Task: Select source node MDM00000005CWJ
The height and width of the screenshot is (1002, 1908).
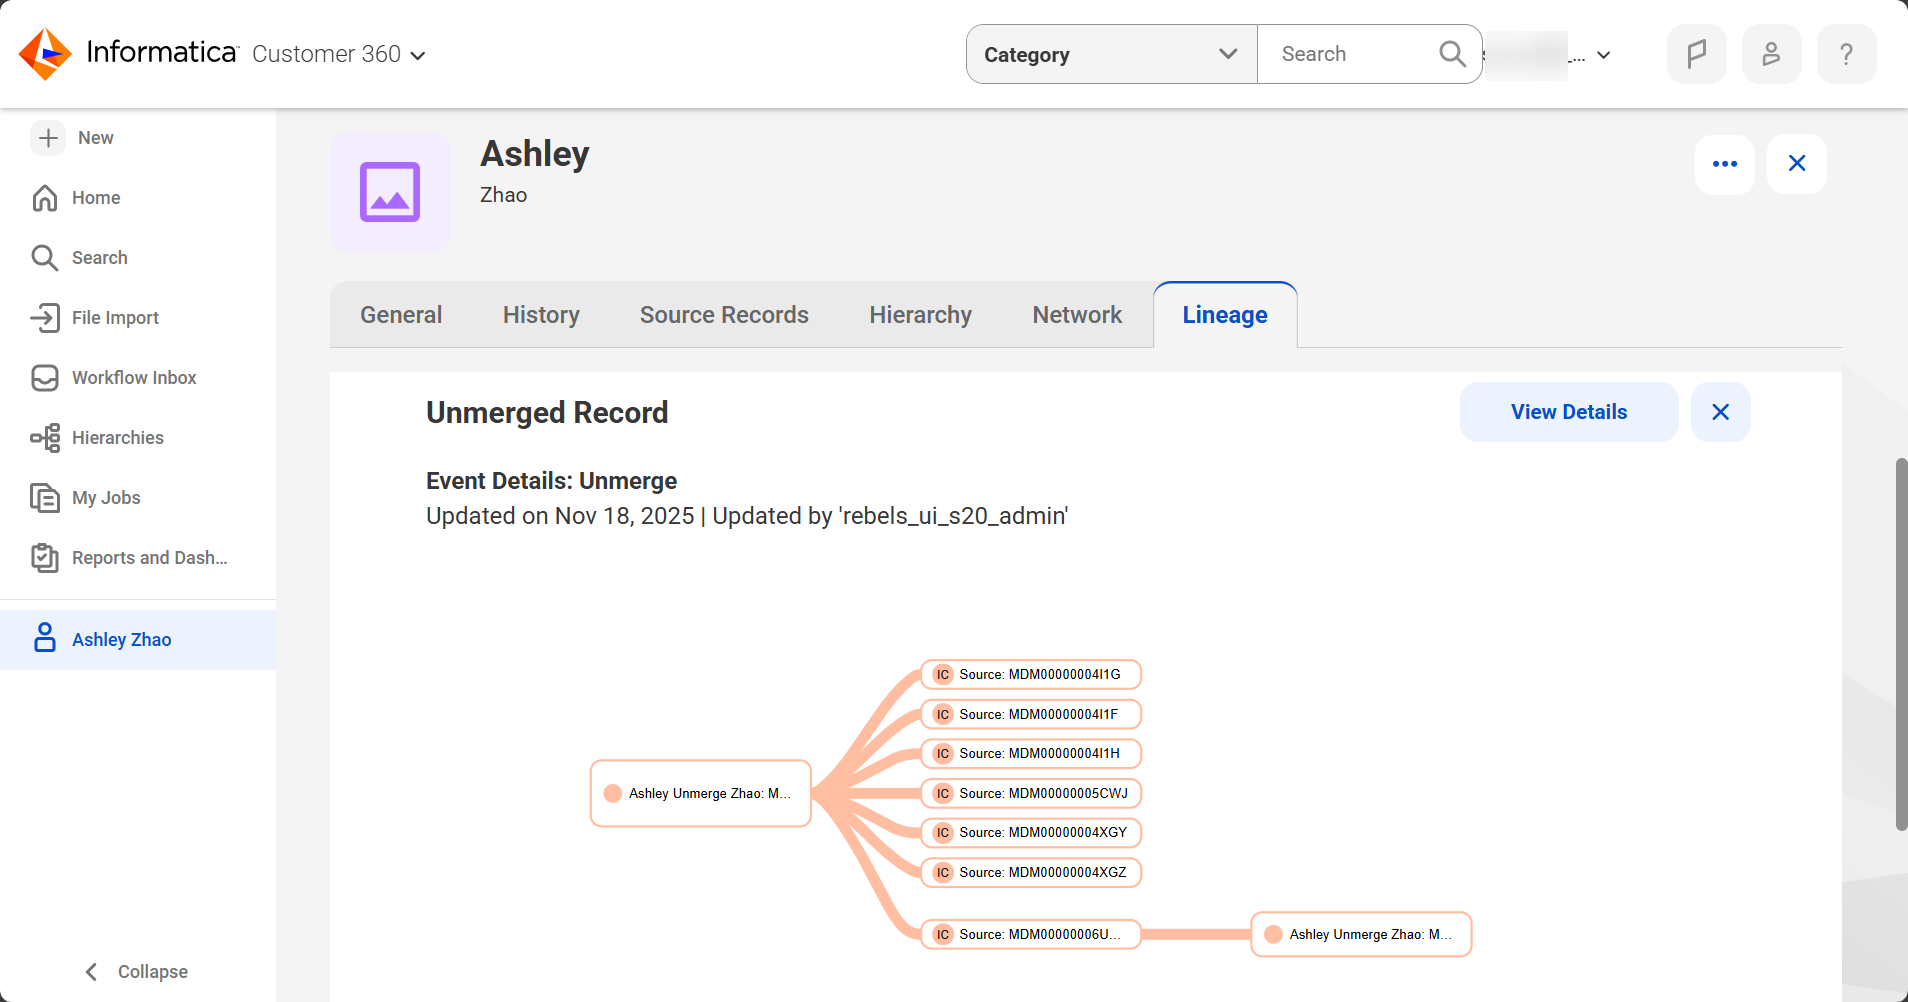Action: [x=1031, y=793]
